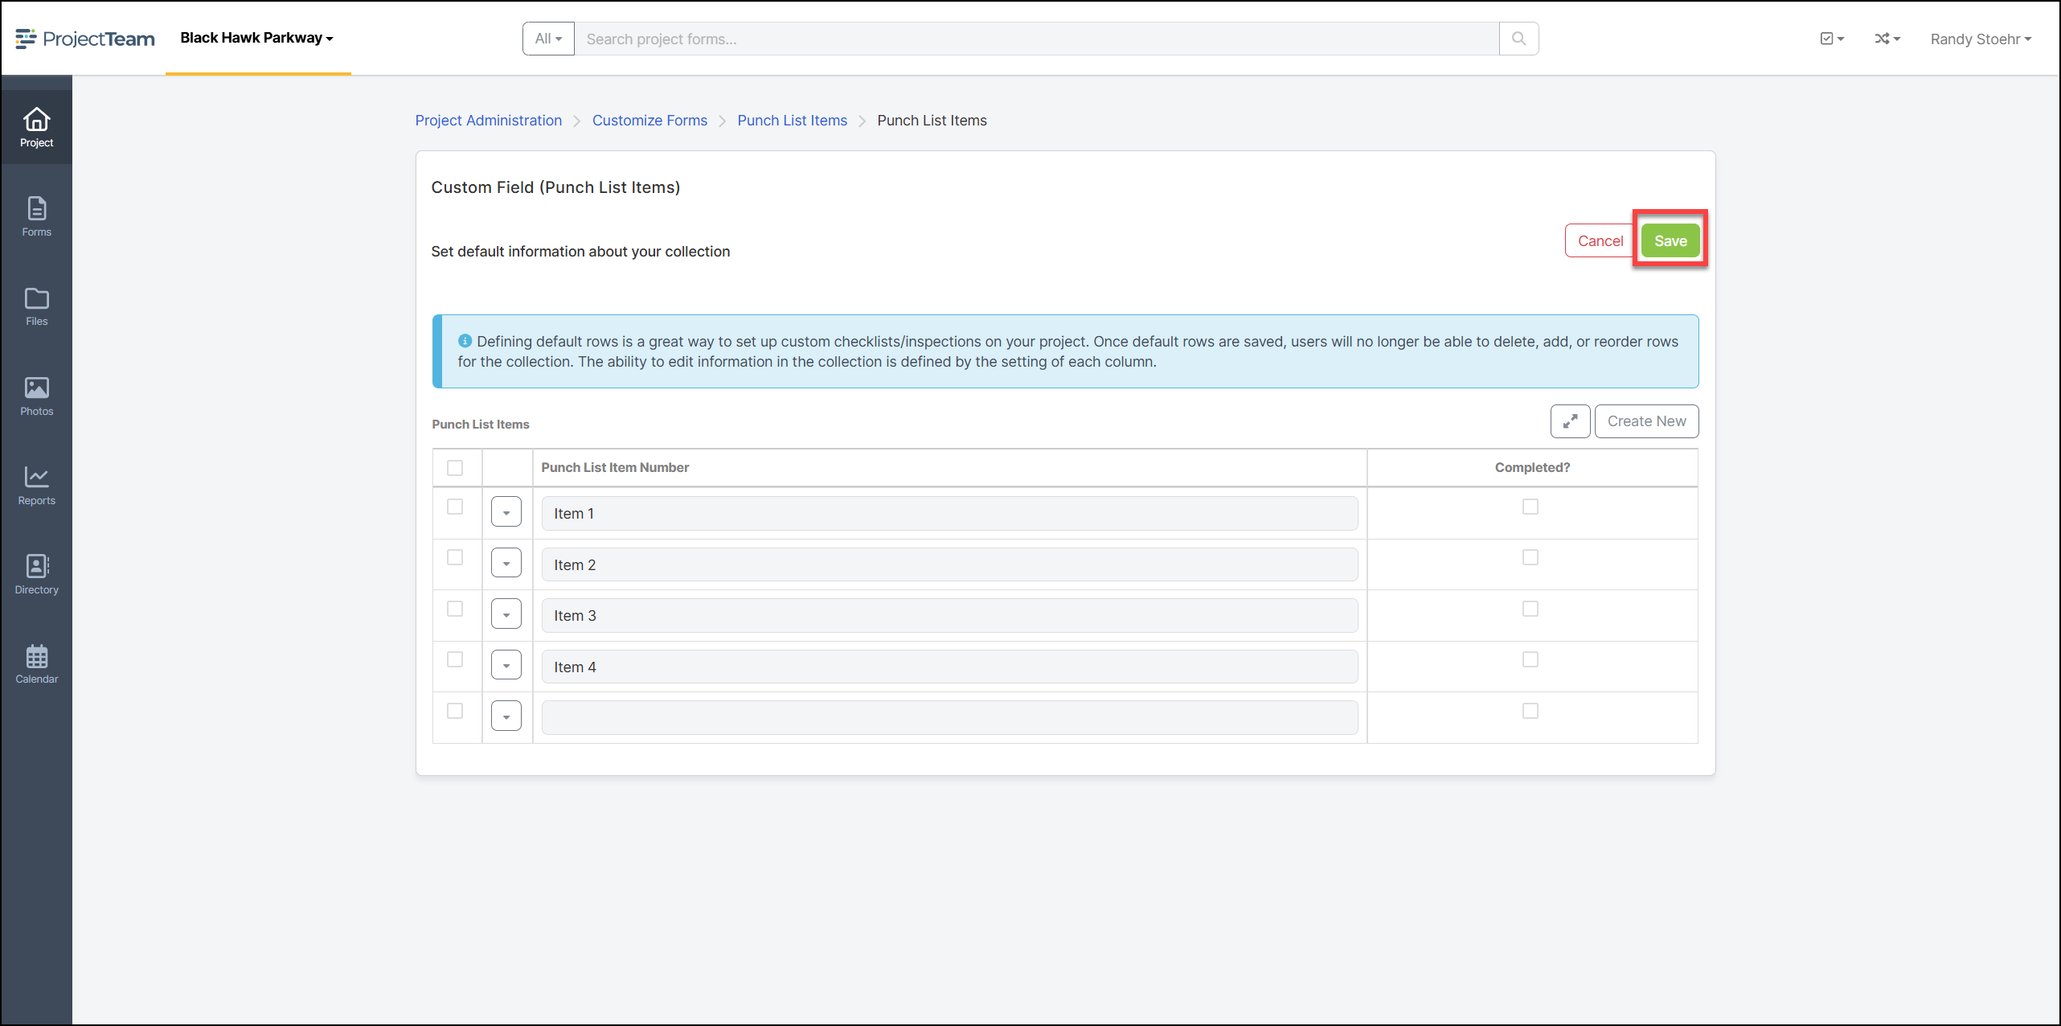Click the Item 1 text field
The image size is (2061, 1026).
949,513
